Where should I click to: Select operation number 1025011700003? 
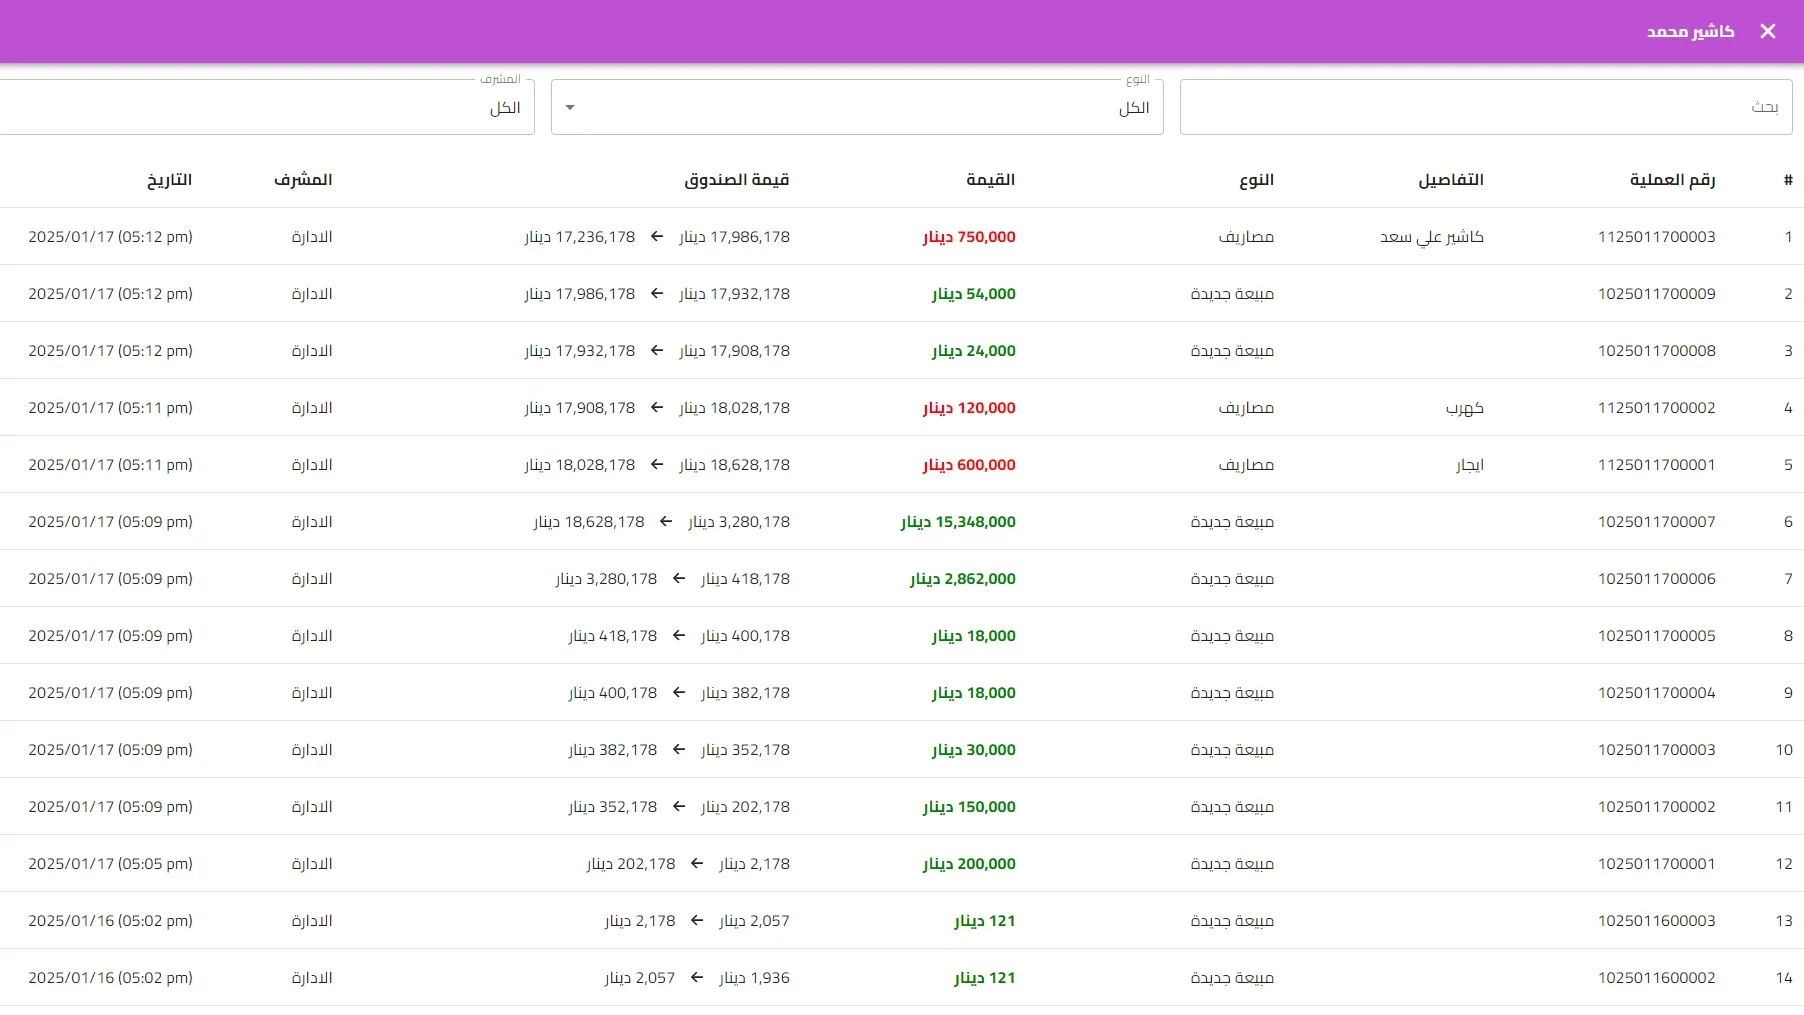(1656, 750)
